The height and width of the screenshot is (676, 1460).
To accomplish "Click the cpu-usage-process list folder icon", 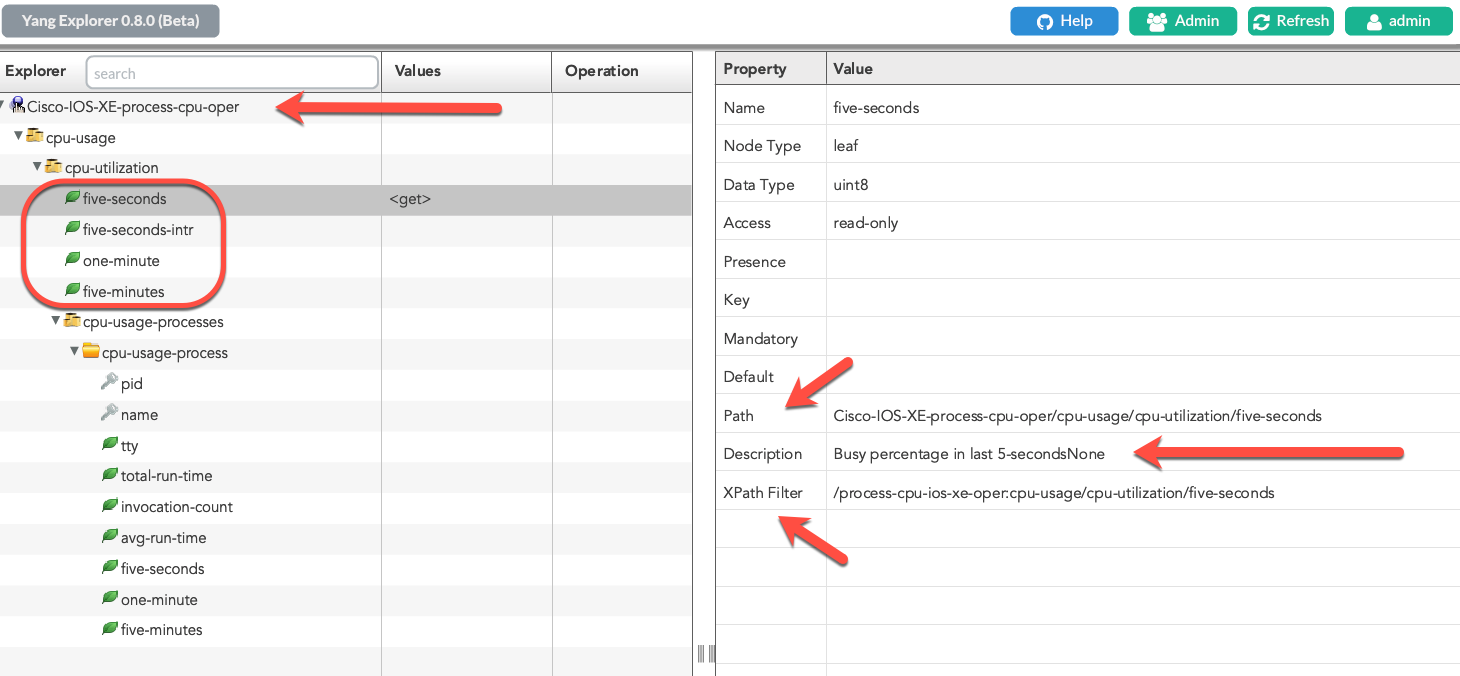I will tap(91, 352).
